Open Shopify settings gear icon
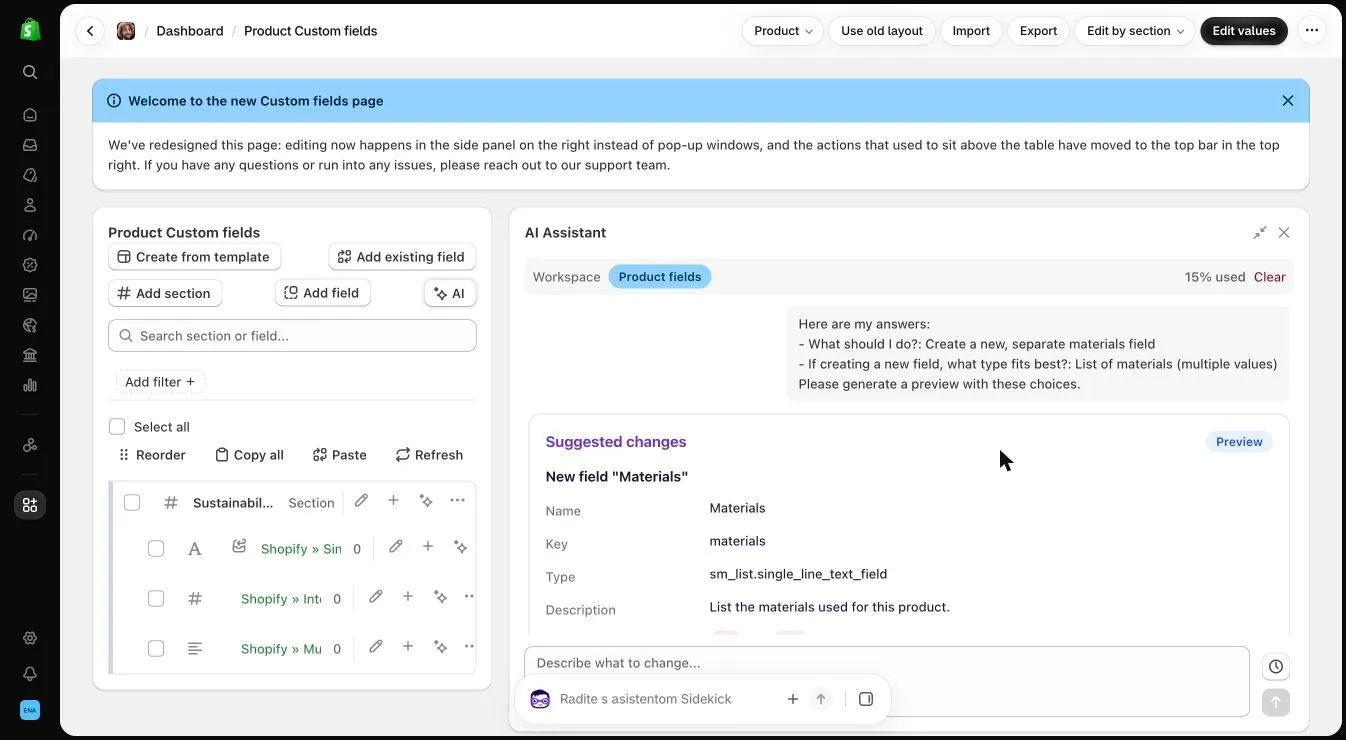1346x740 pixels. [x=30, y=638]
